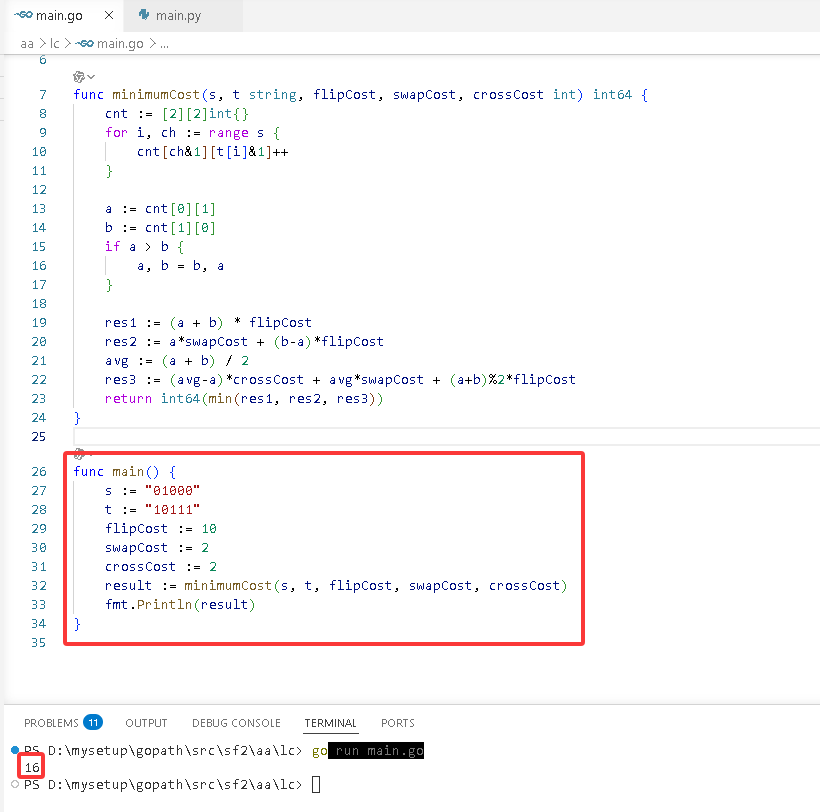The height and width of the screenshot is (812, 820).
Task: Click the 'lc' breadcrumb folder
Action: click(x=54, y=43)
